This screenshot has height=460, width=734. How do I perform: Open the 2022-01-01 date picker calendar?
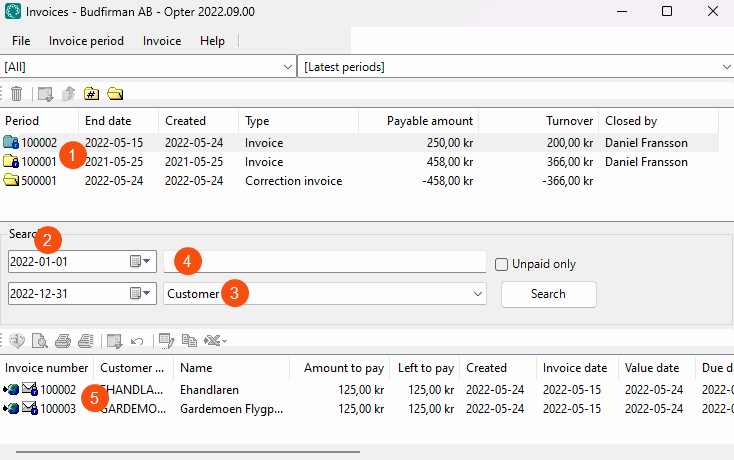point(140,262)
